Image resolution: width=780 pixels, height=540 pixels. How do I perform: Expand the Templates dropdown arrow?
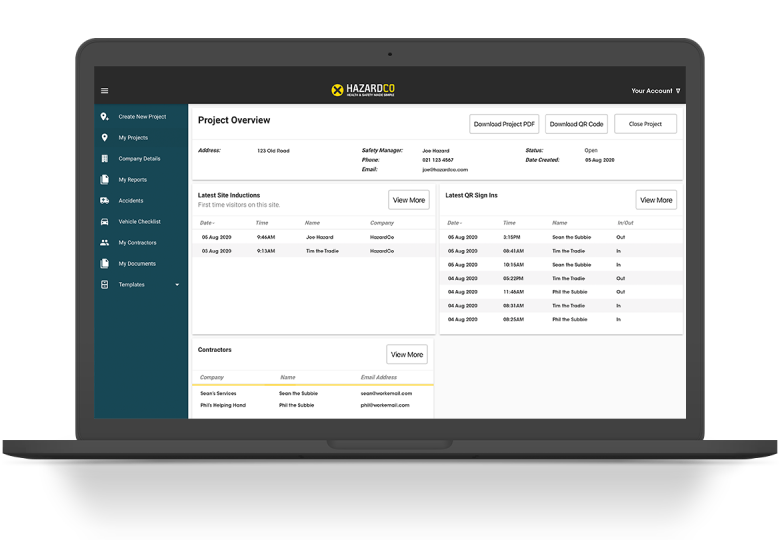click(177, 285)
